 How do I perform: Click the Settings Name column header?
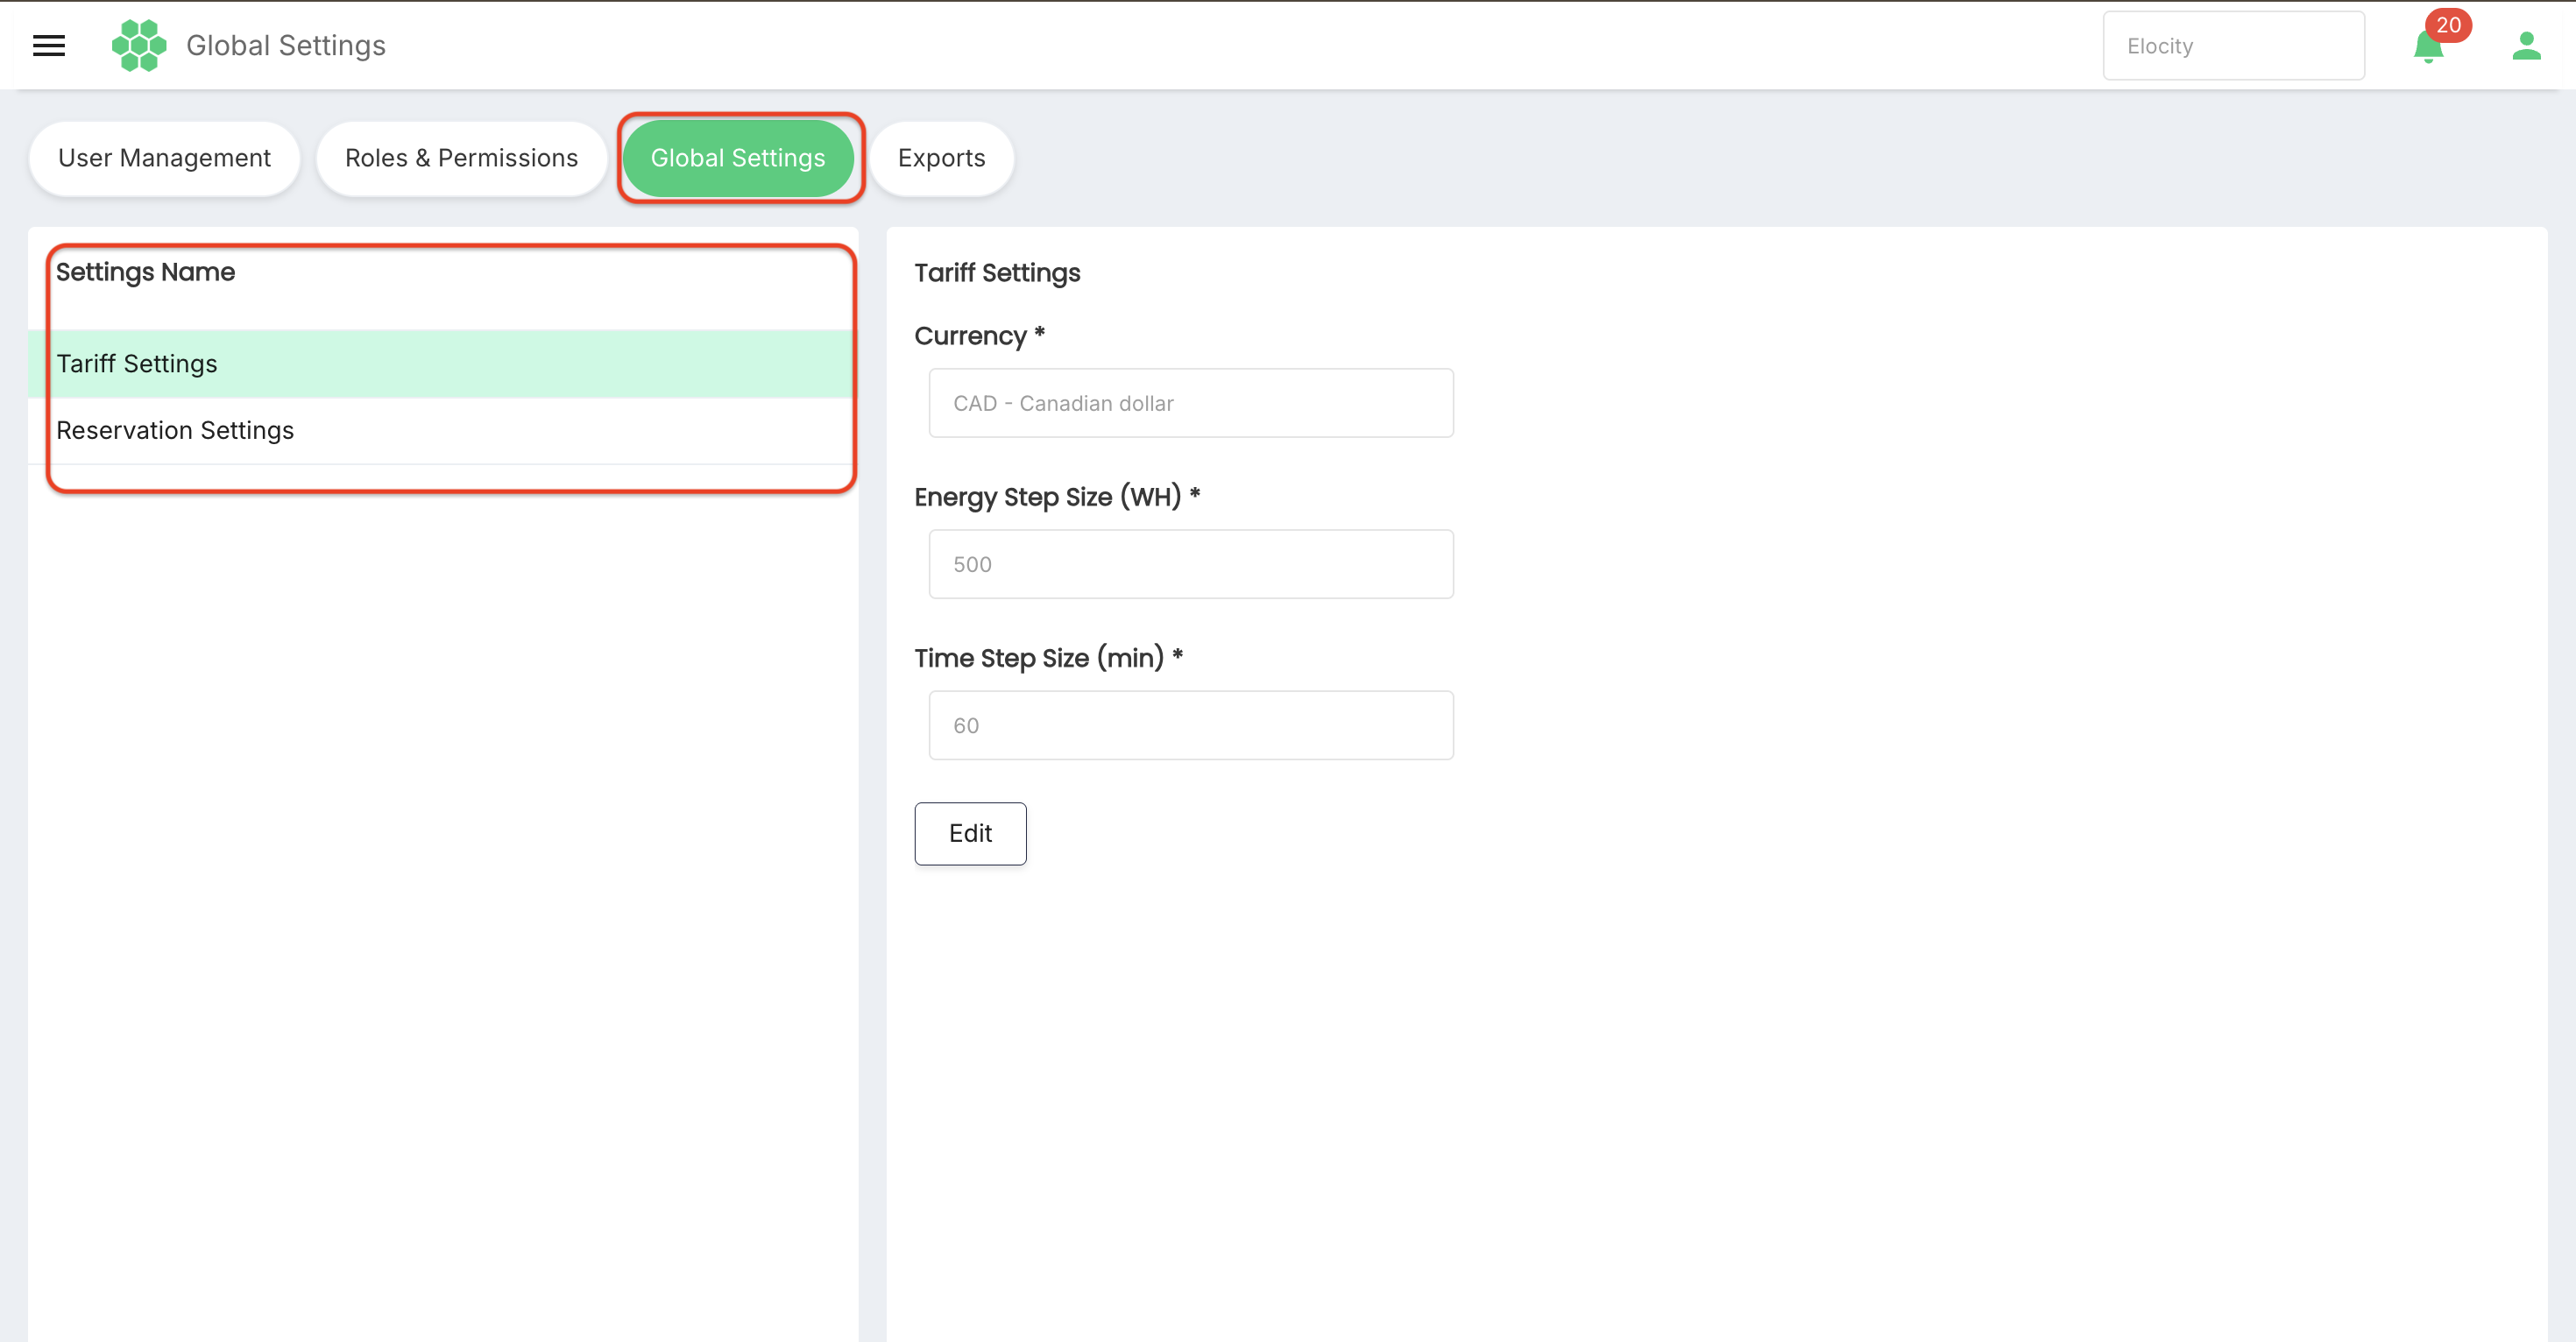pos(145,272)
